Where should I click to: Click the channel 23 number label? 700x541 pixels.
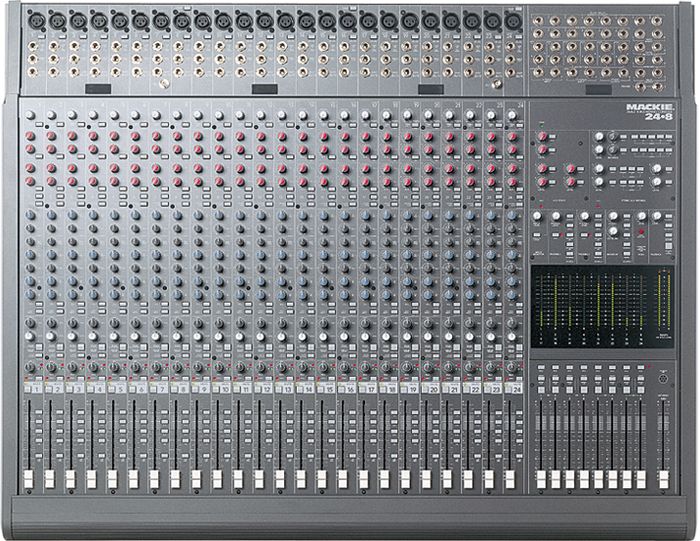[x=496, y=390]
